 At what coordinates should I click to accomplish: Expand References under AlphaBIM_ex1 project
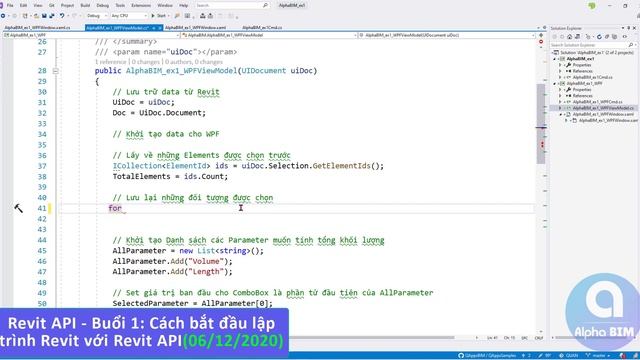560,71
